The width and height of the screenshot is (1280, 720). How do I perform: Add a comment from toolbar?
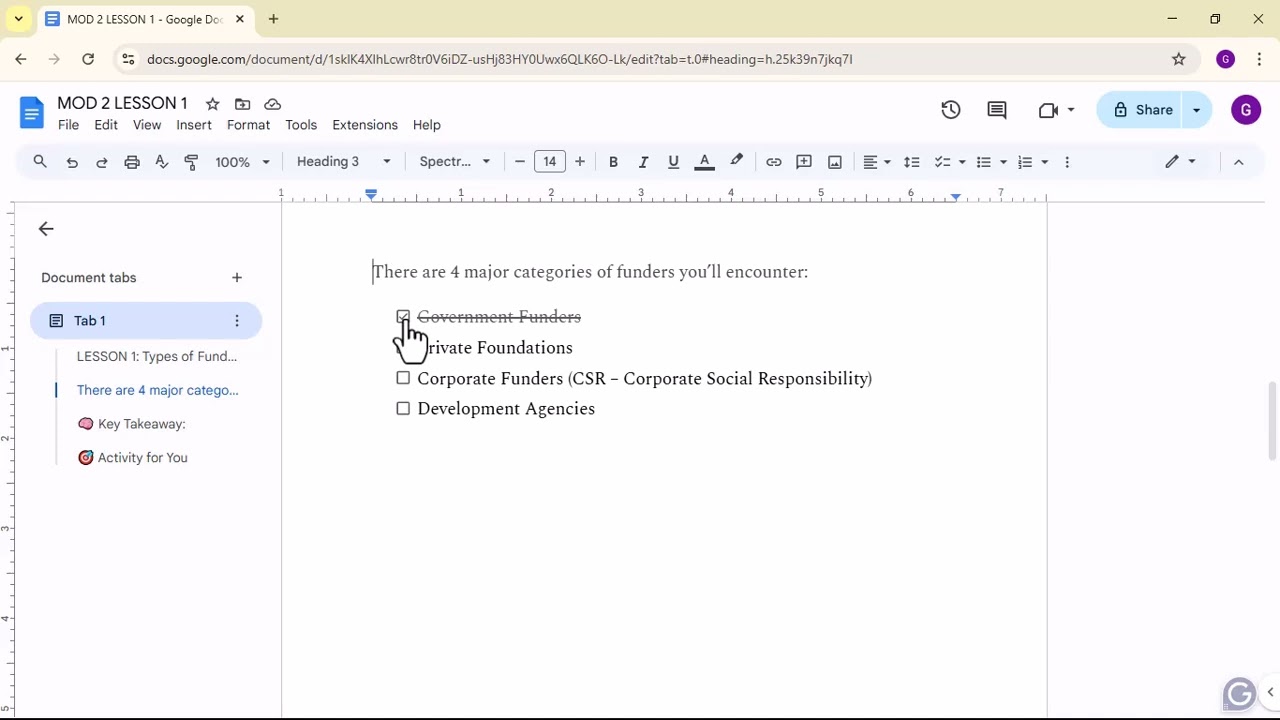tap(804, 162)
